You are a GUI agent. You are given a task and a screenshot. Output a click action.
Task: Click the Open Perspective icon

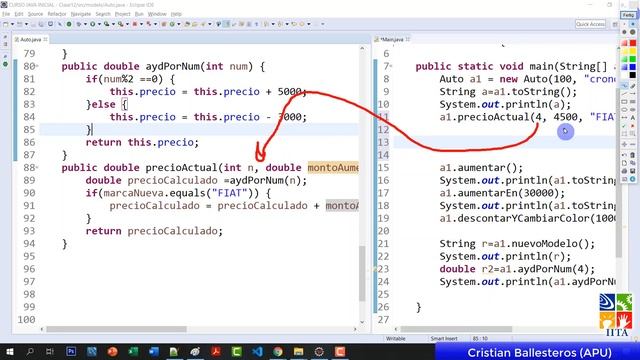[x=615, y=24]
